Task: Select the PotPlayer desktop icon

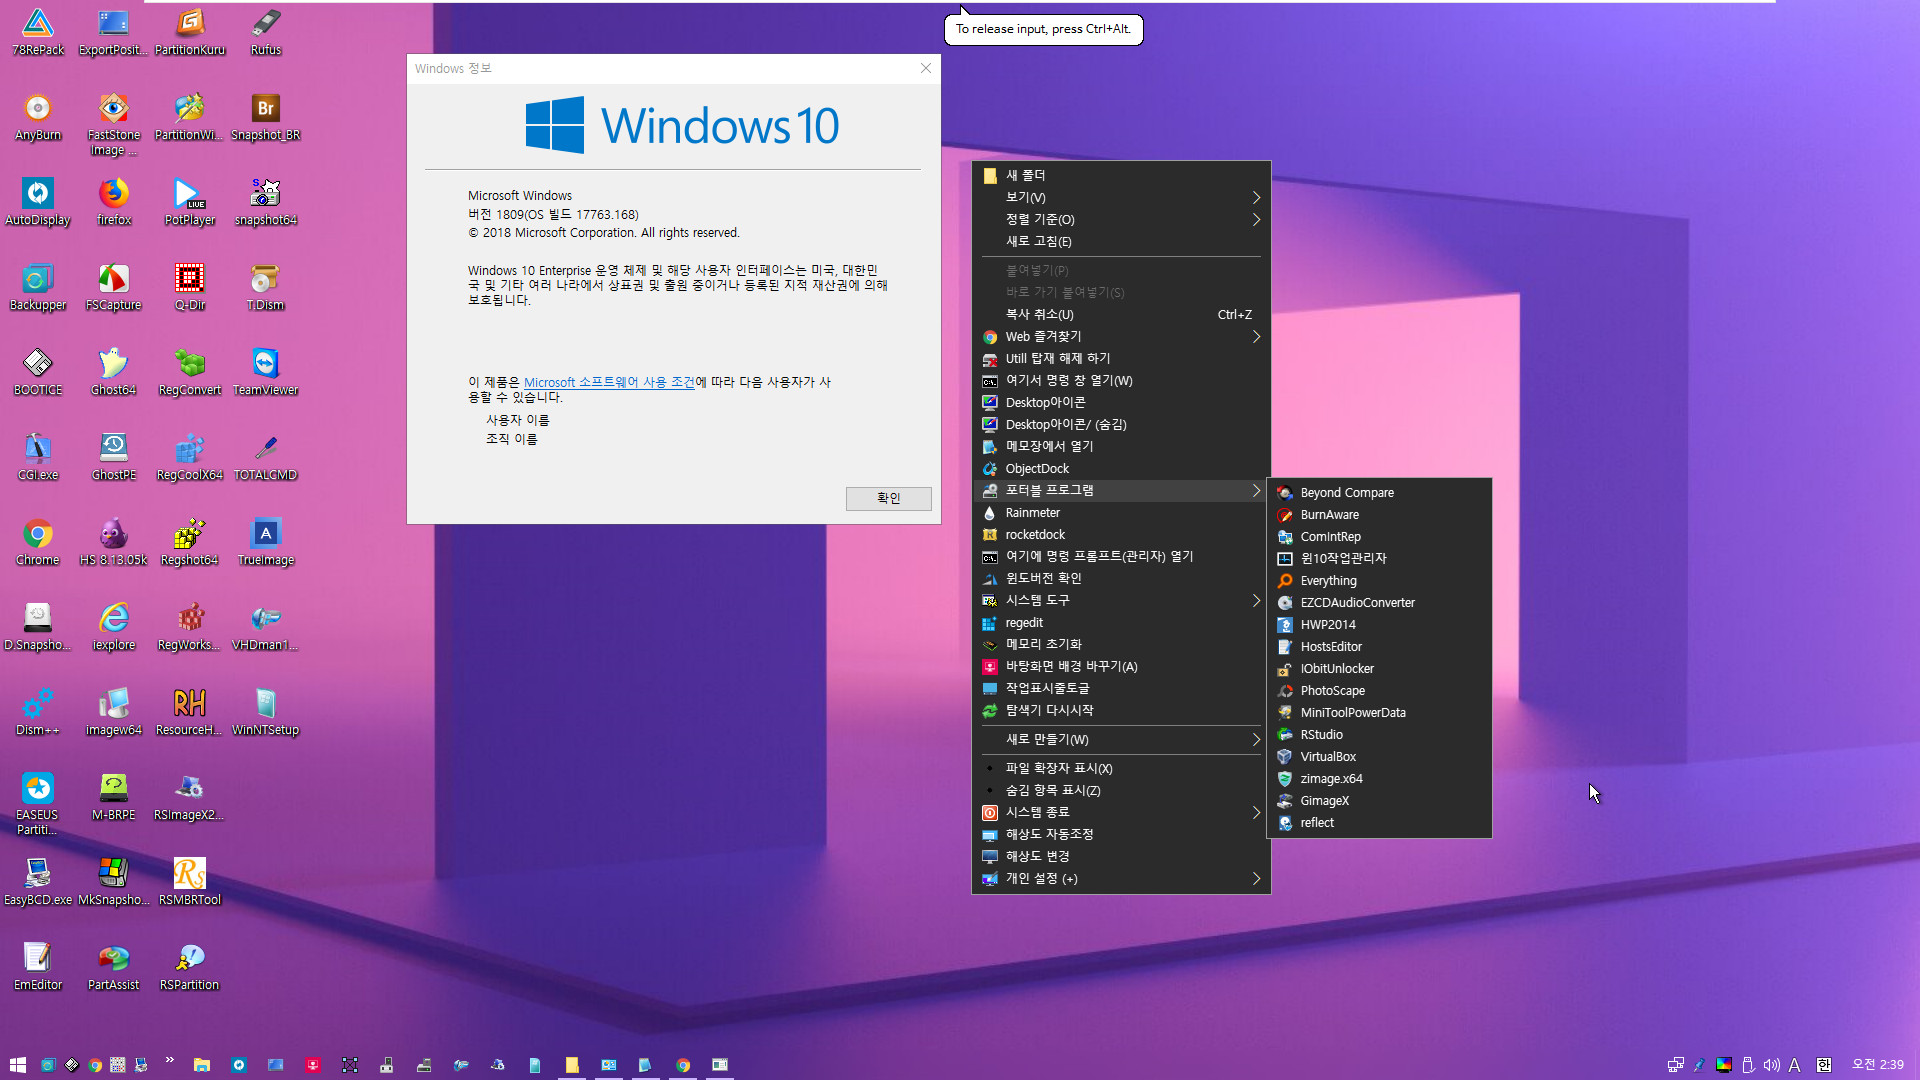Action: (190, 202)
